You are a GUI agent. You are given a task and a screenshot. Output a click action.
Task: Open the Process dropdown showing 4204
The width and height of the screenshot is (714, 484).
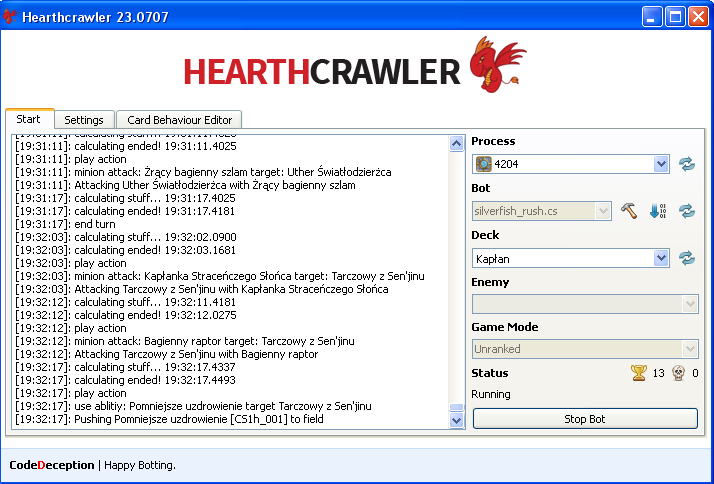[571, 164]
